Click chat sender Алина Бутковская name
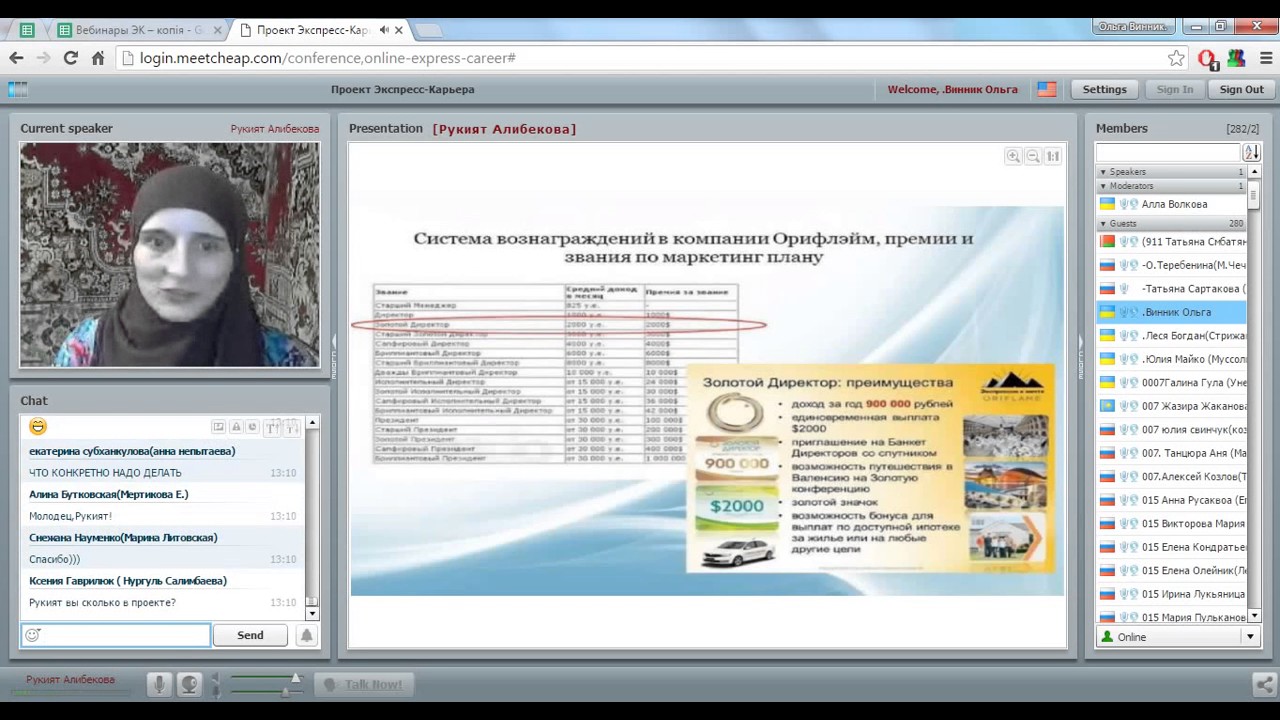Screen dimensions: 1280x720 (x=108, y=495)
